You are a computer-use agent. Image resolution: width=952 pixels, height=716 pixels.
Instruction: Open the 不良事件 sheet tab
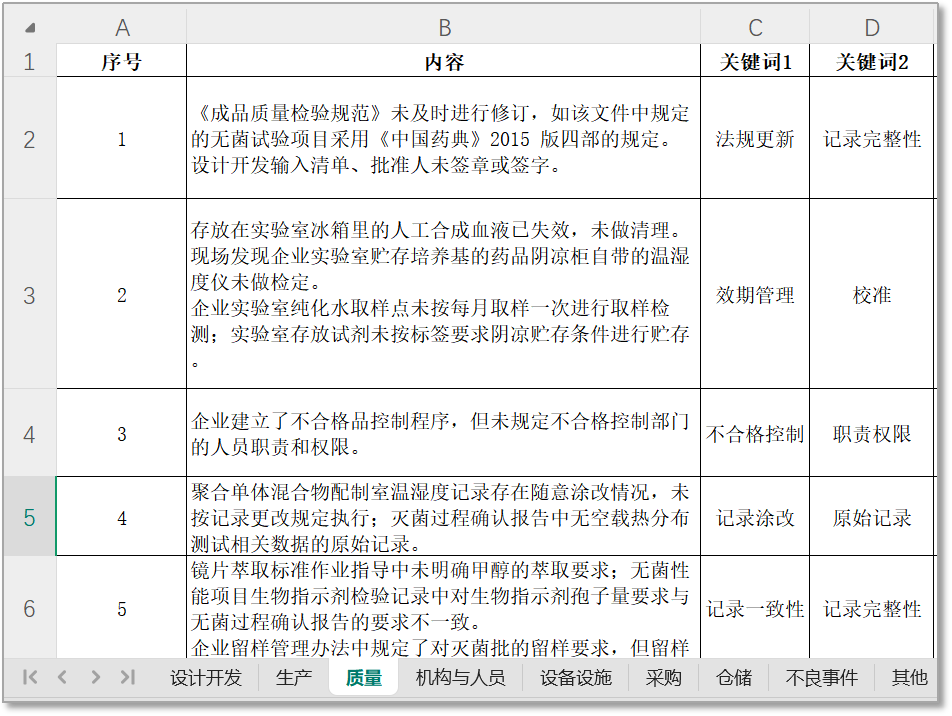coord(822,677)
